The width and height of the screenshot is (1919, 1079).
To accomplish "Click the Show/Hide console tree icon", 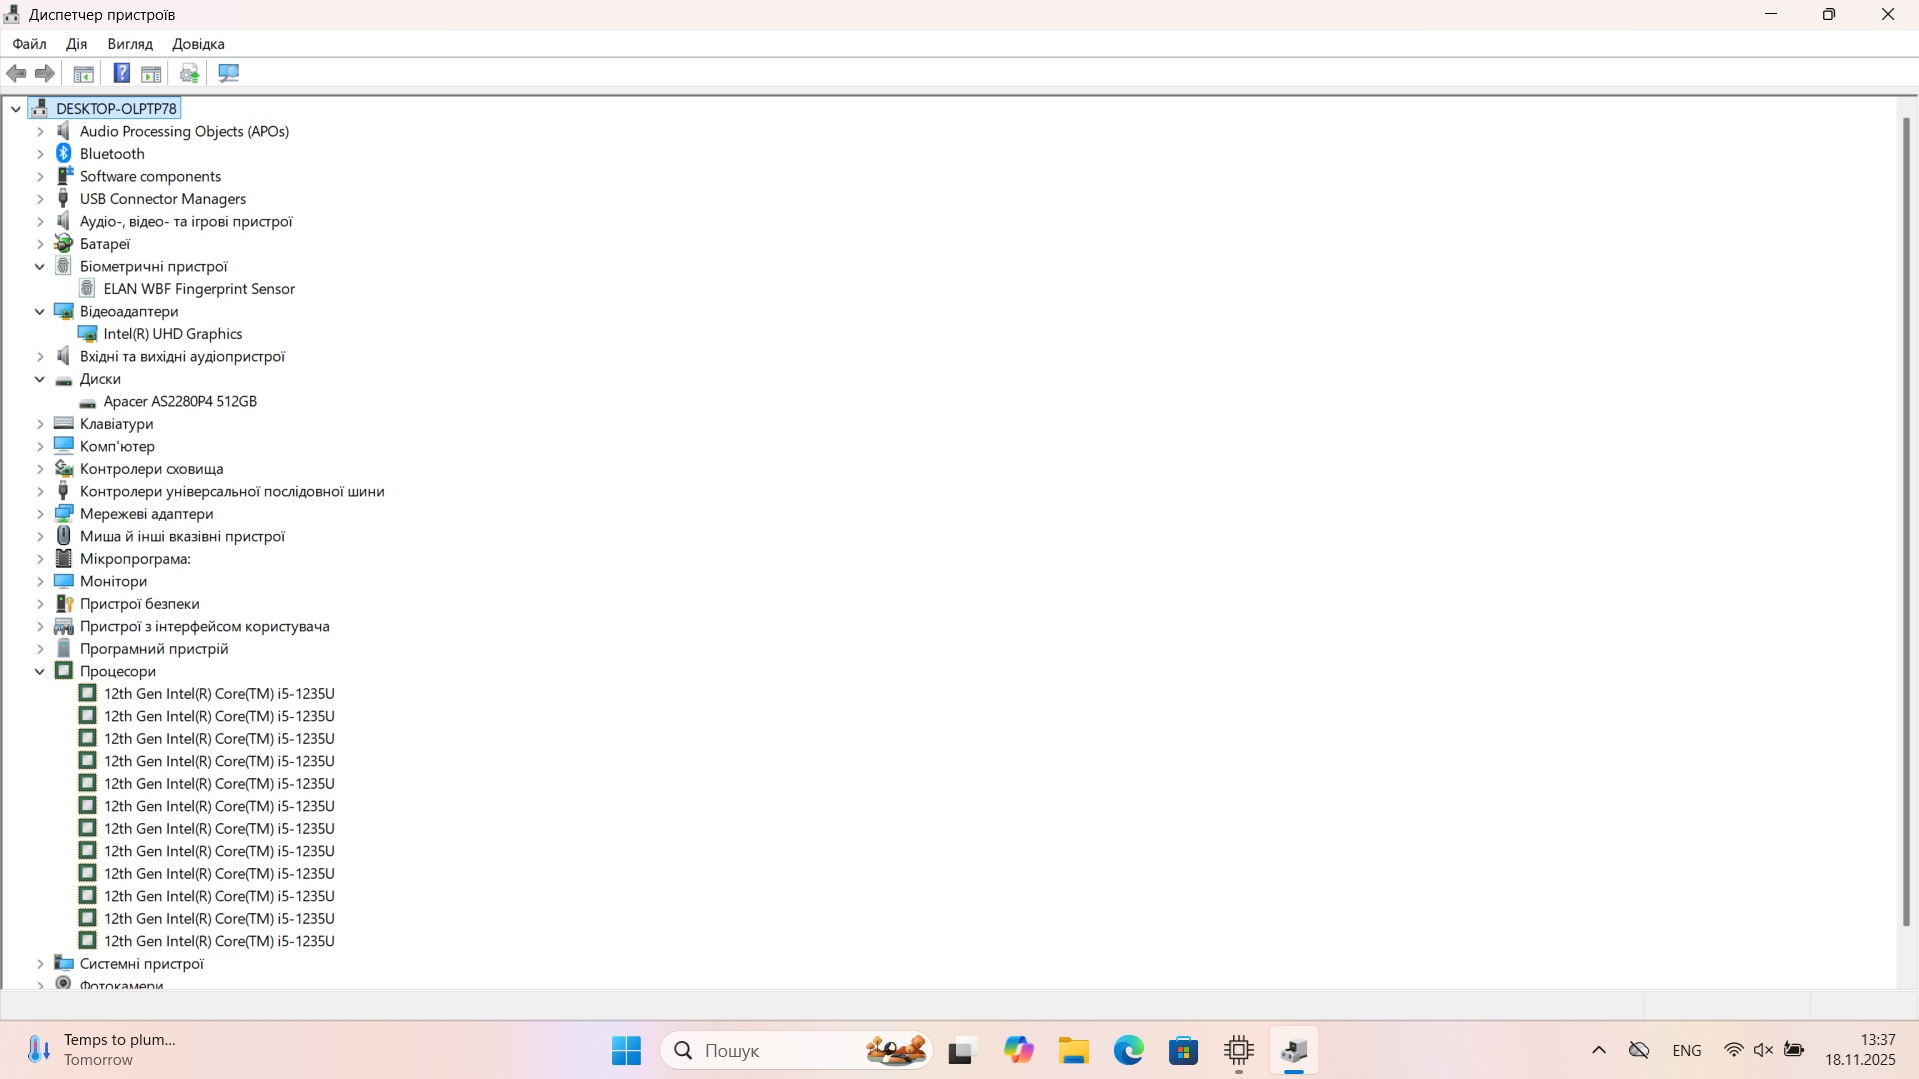I will [x=84, y=73].
